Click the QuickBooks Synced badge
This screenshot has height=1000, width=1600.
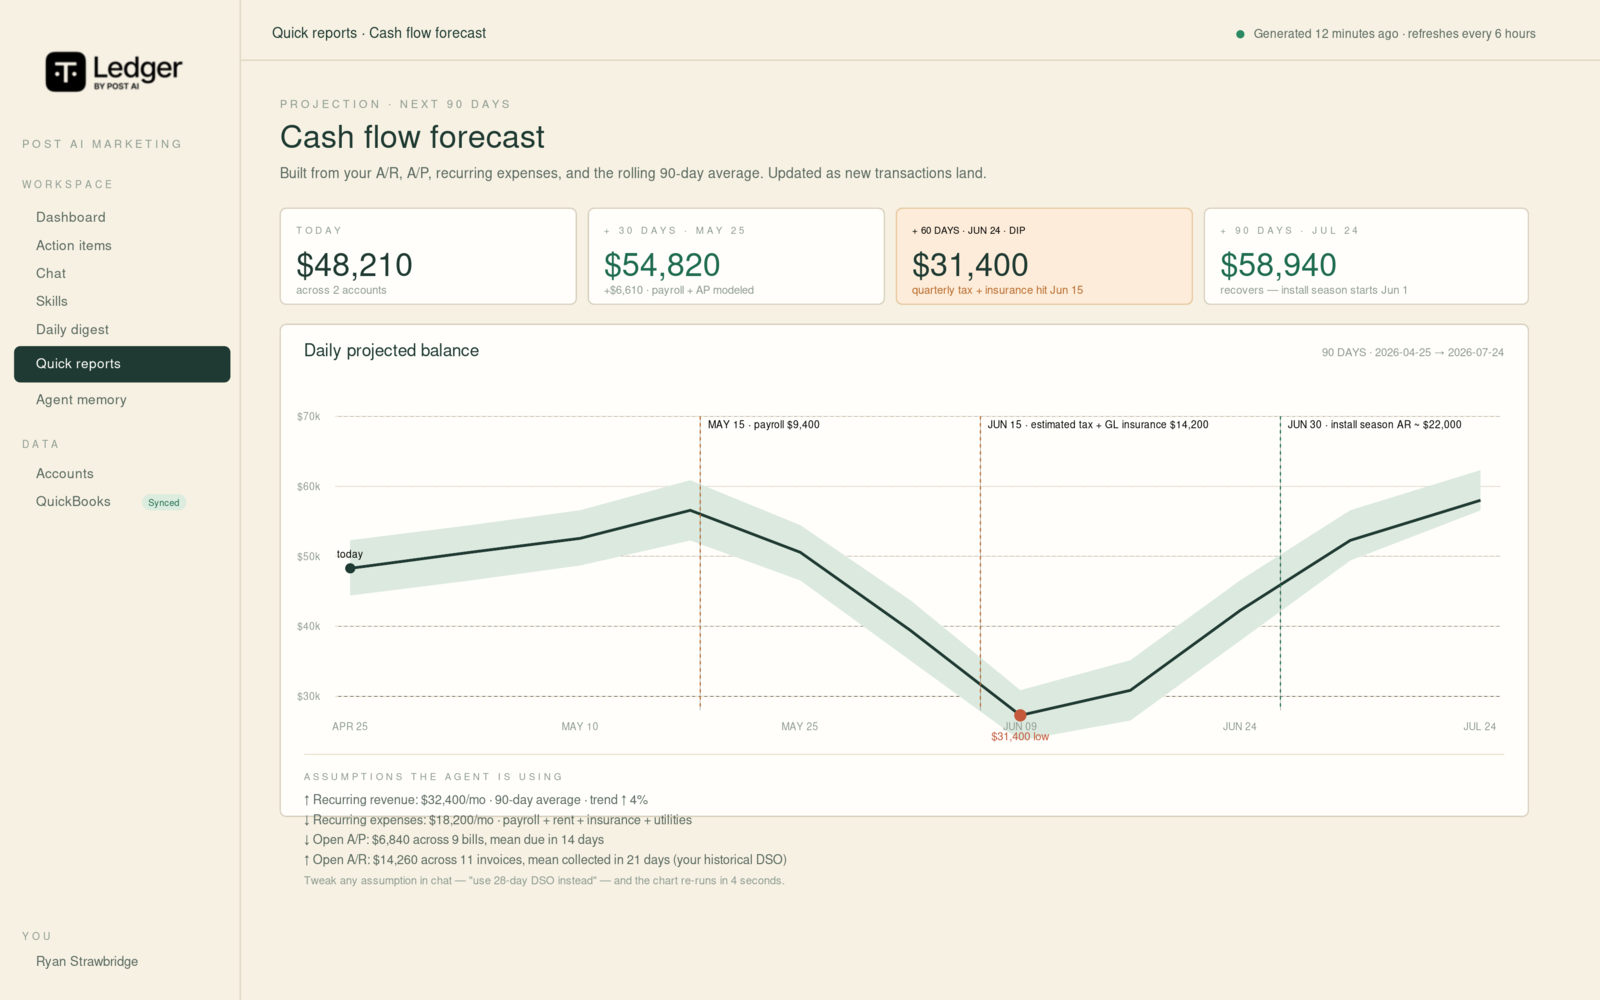tap(164, 503)
